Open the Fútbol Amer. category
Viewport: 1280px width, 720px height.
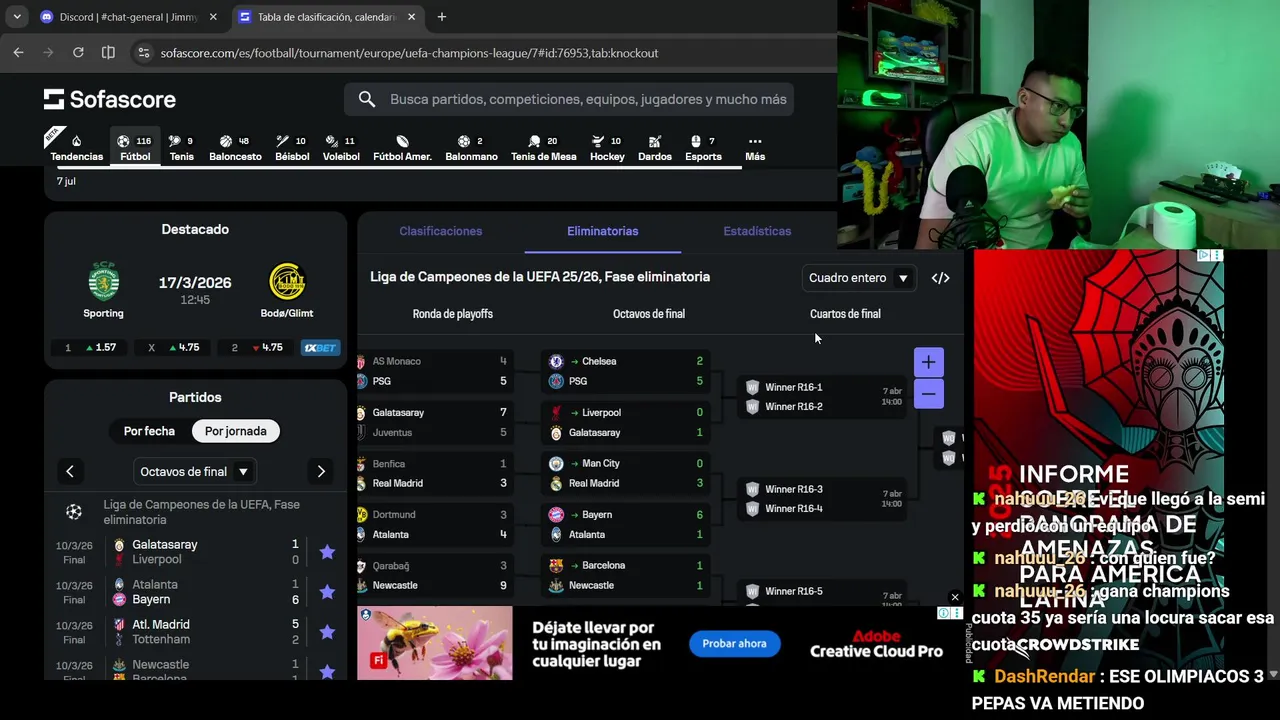tap(402, 148)
